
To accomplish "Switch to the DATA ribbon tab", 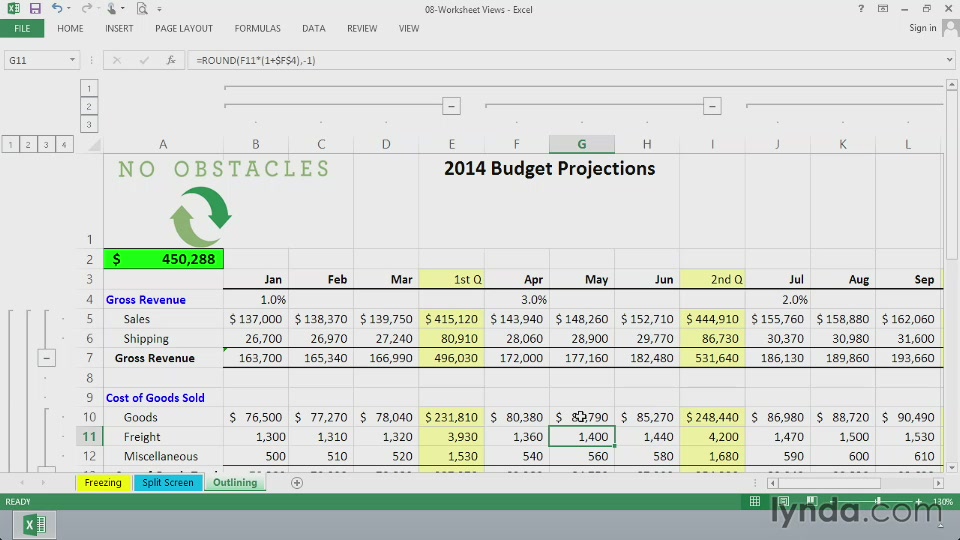I will pos(313,29).
